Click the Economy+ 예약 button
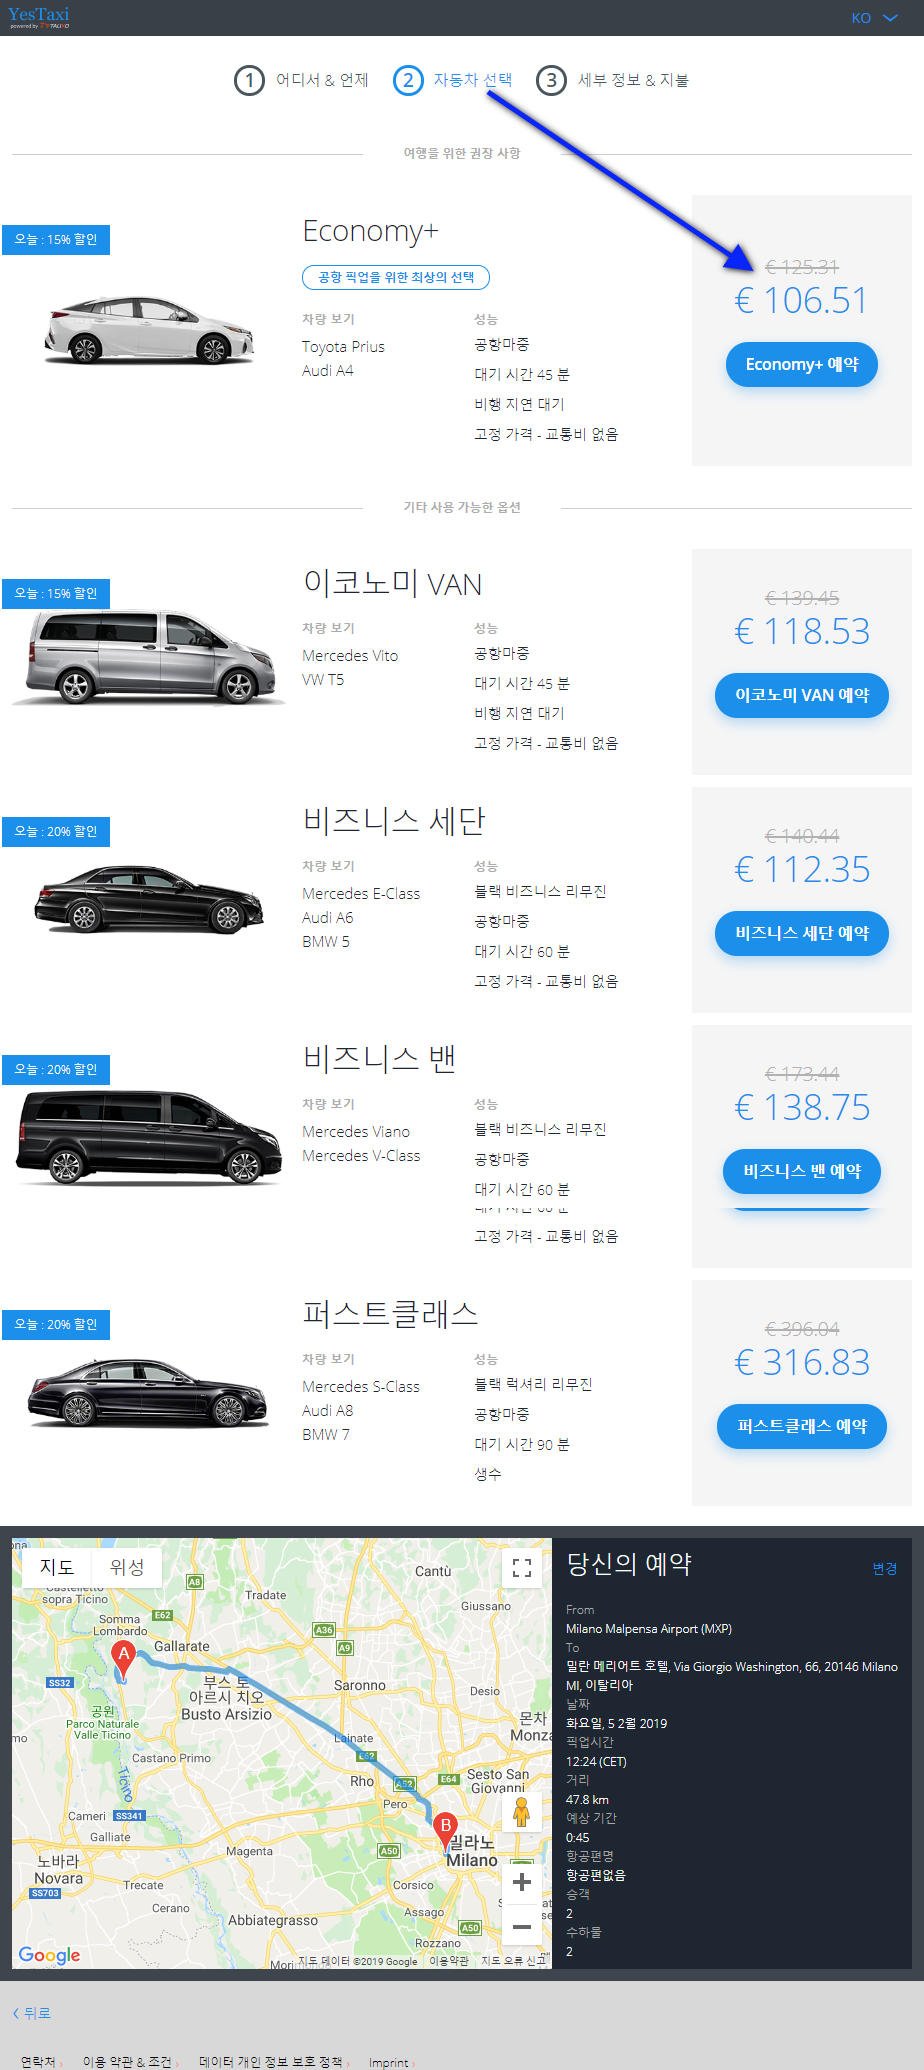Viewport: 924px width, 2070px height. click(x=802, y=364)
